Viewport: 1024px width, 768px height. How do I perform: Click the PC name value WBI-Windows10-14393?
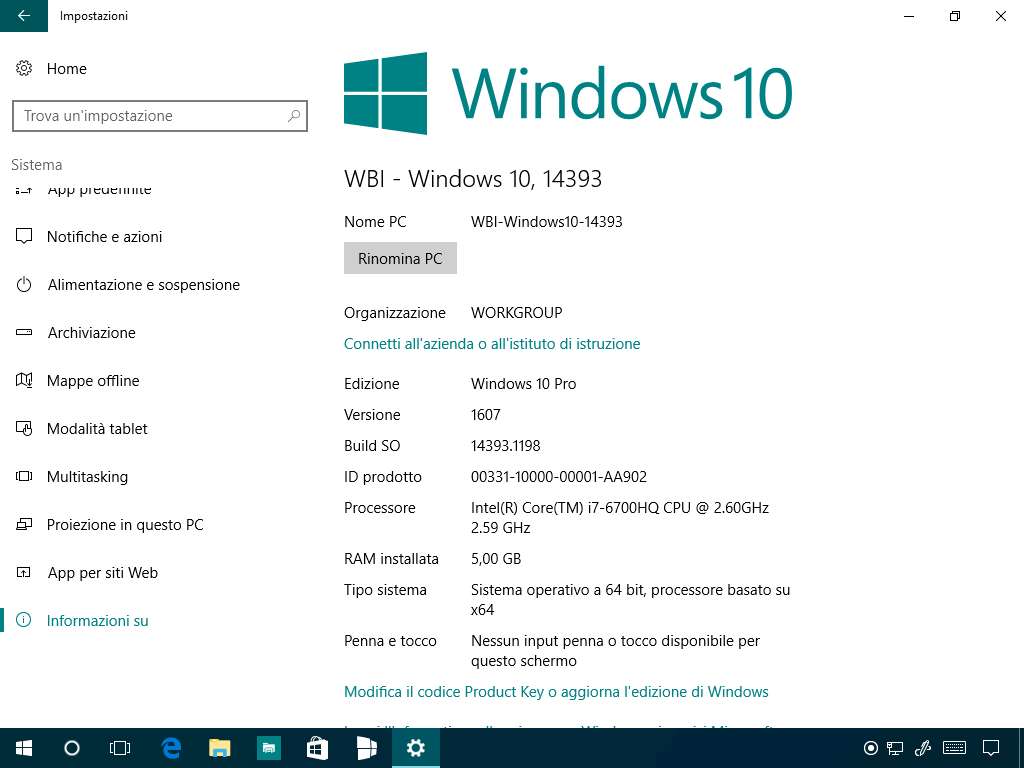547,222
